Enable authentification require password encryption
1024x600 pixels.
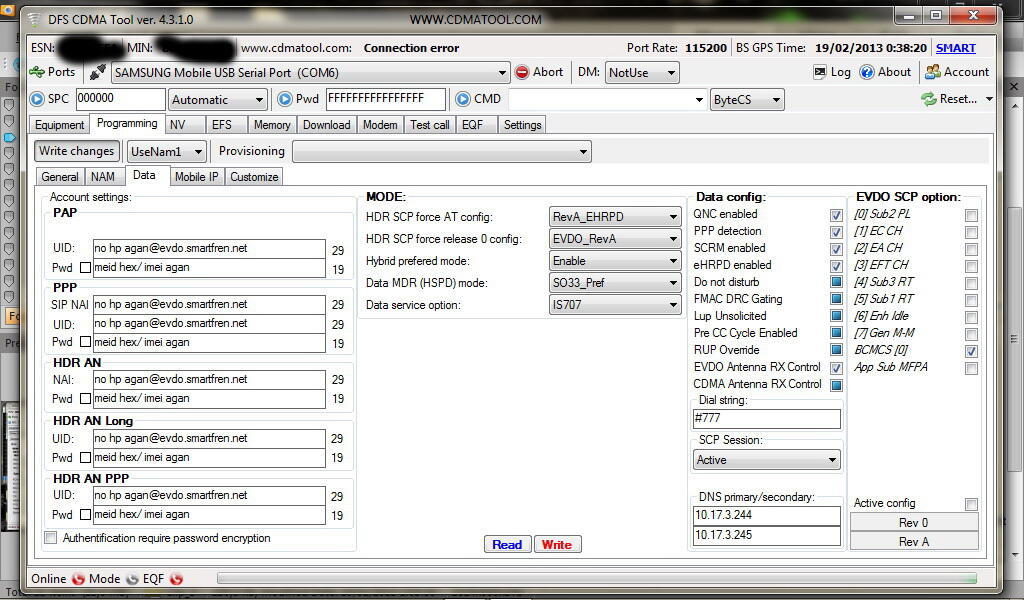coord(50,538)
